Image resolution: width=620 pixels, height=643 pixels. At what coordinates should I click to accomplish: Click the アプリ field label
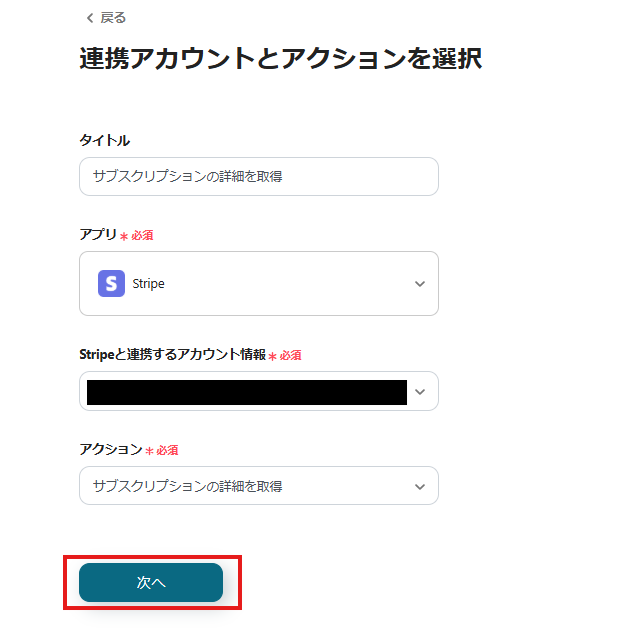point(97,234)
